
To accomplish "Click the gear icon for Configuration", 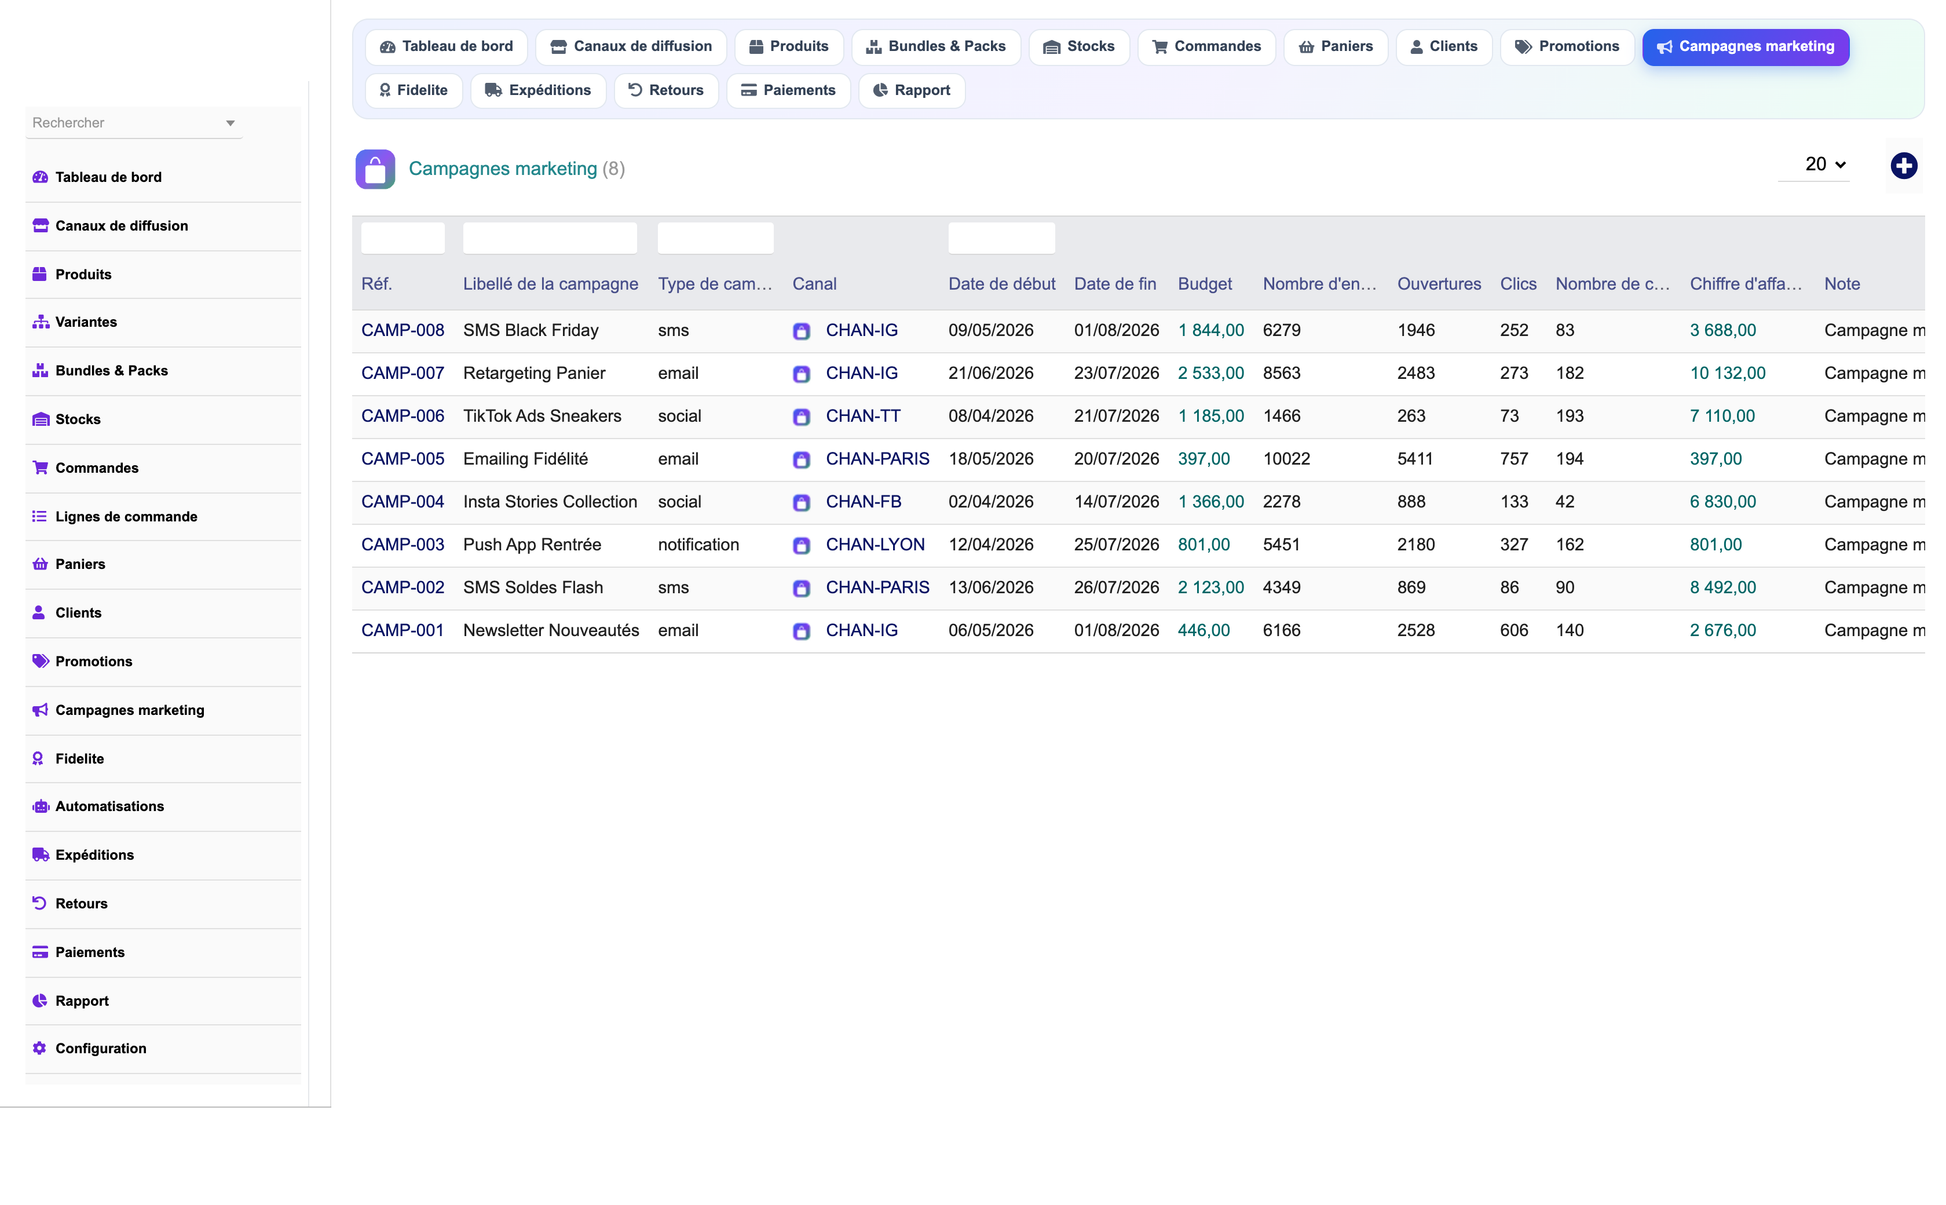I will (40, 1048).
